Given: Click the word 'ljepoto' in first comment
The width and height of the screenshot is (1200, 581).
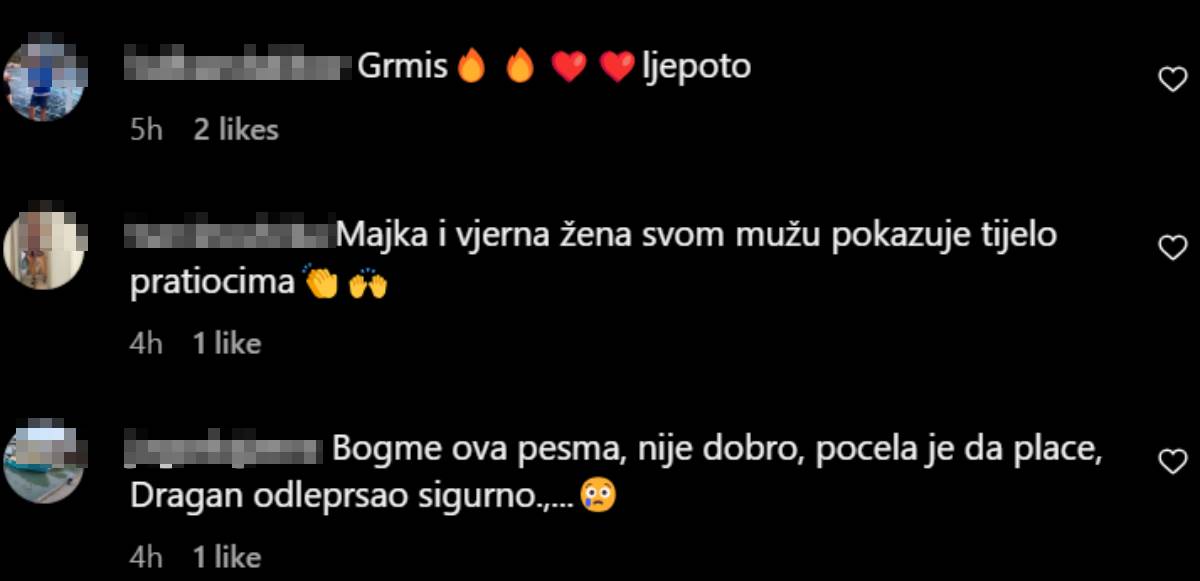Looking at the screenshot, I should [x=696, y=67].
